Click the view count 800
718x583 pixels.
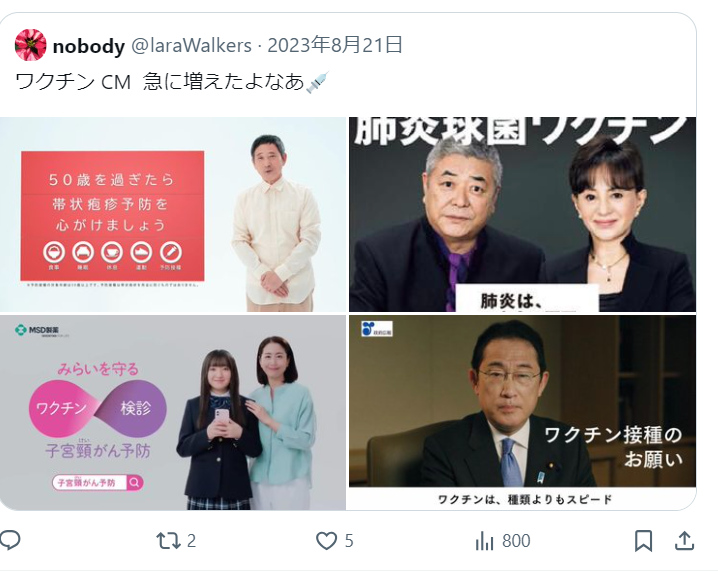pyautogui.click(x=516, y=541)
